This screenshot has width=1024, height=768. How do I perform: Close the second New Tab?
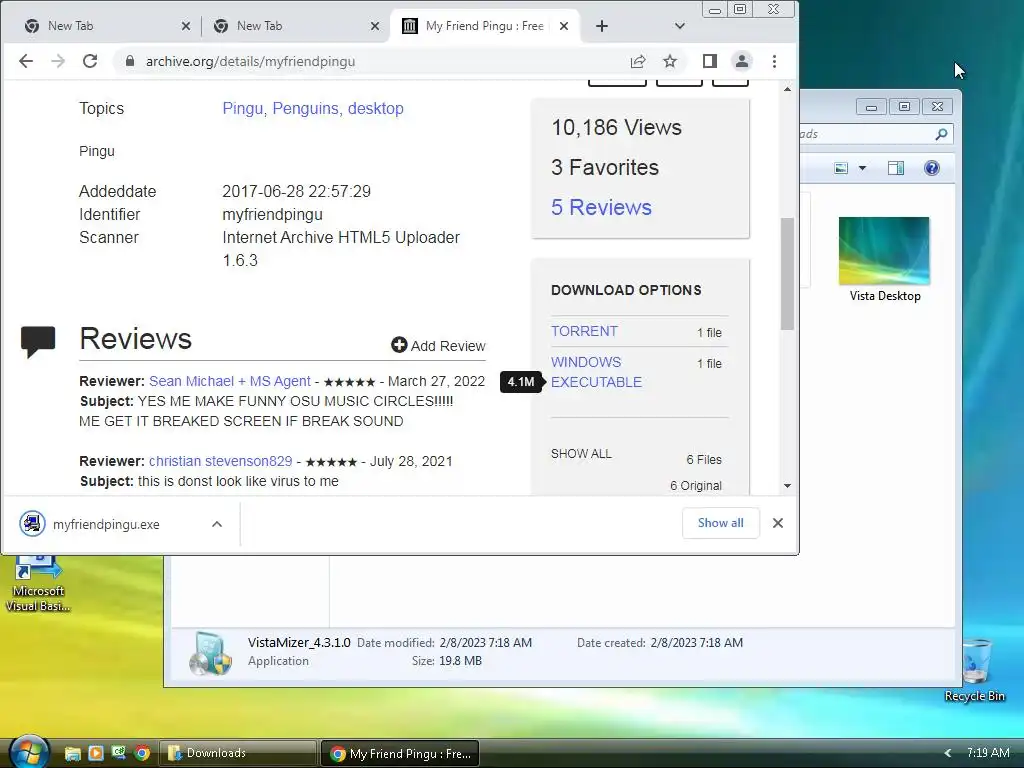375,26
